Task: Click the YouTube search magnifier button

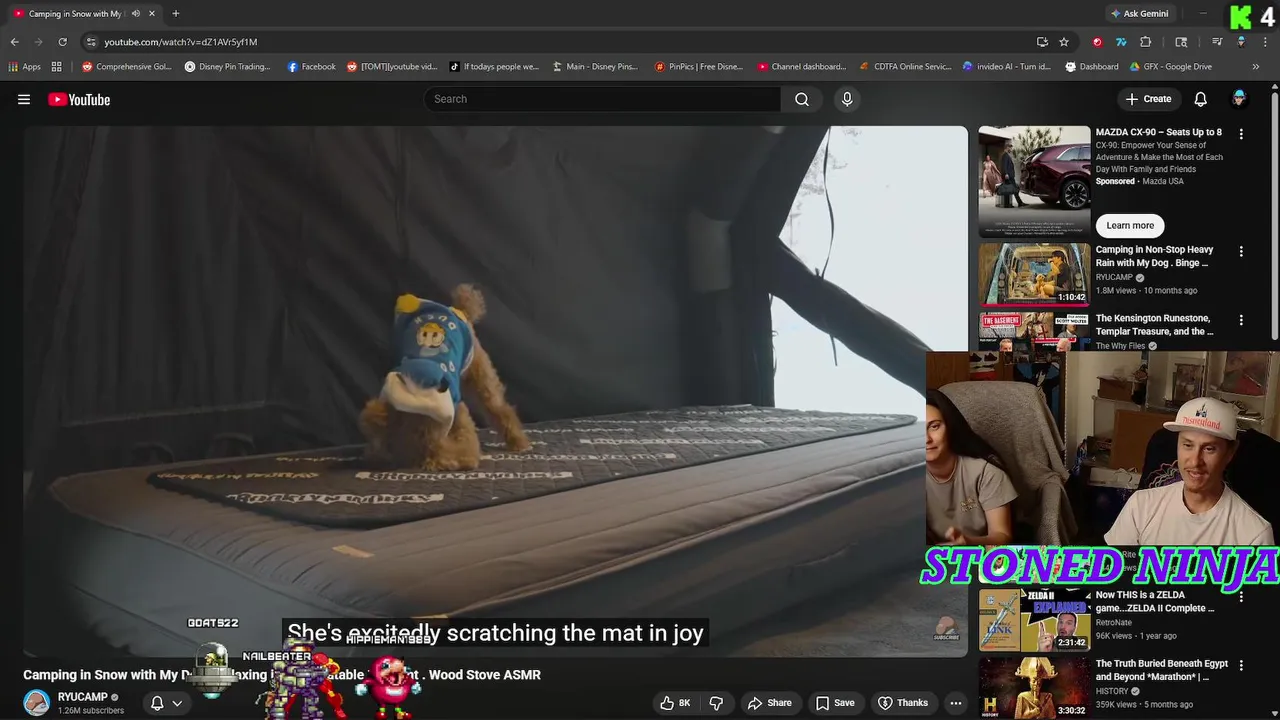Action: pyautogui.click(x=802, y=99)
